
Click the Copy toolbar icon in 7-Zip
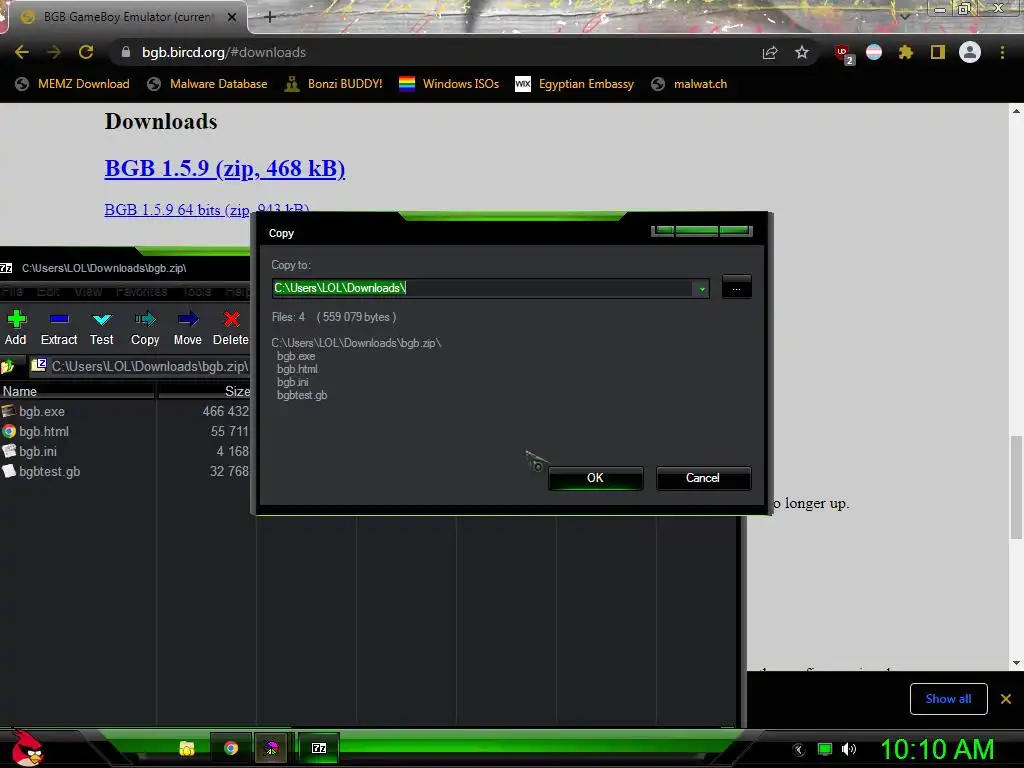(145, 327)
